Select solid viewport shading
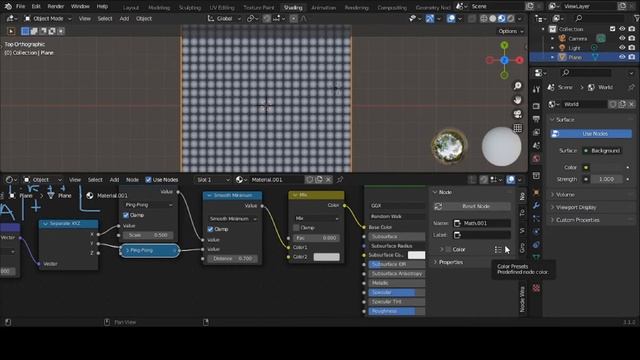Viewport: 640px width, 360px height. 493,19
